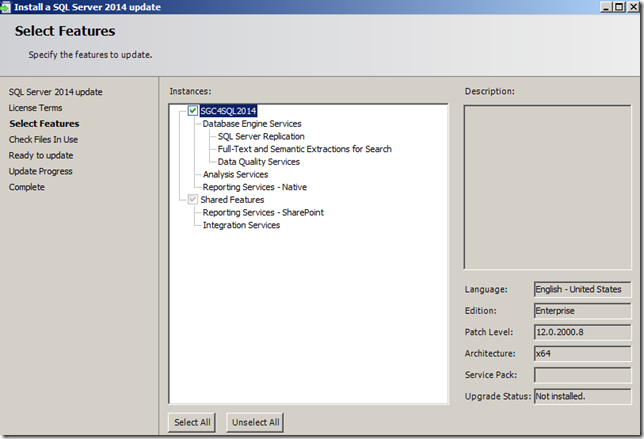The height and width of the screenshot is (439, 644).
Task: Select Full-Text and Semantic Extractions for Search
Action: point(304,149)
